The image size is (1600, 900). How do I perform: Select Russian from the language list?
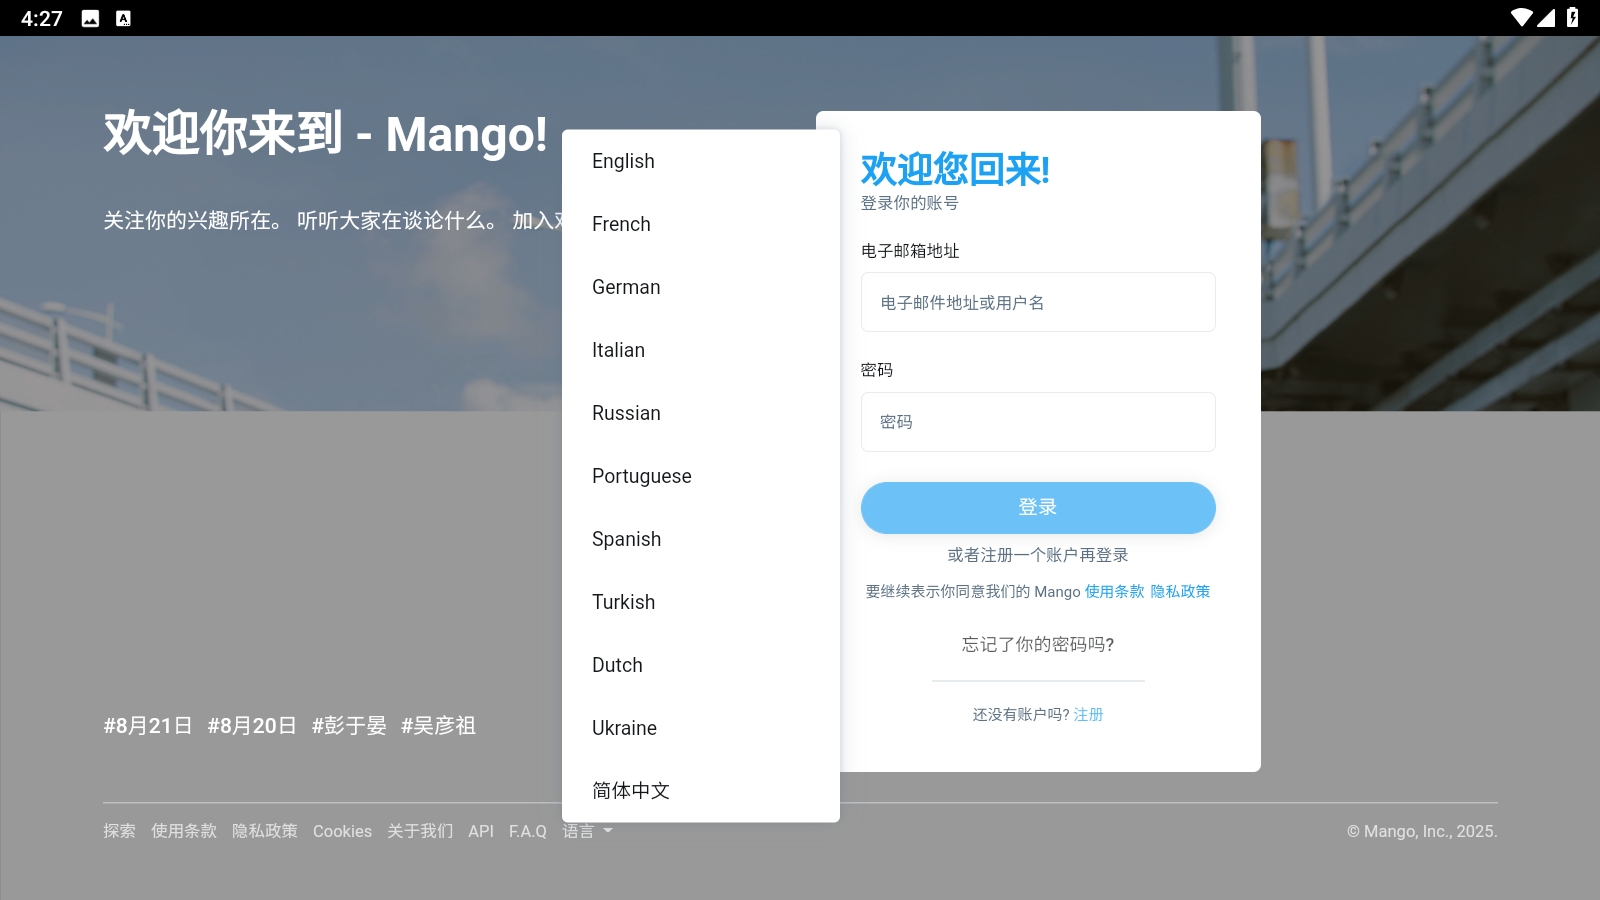[626, 413]
